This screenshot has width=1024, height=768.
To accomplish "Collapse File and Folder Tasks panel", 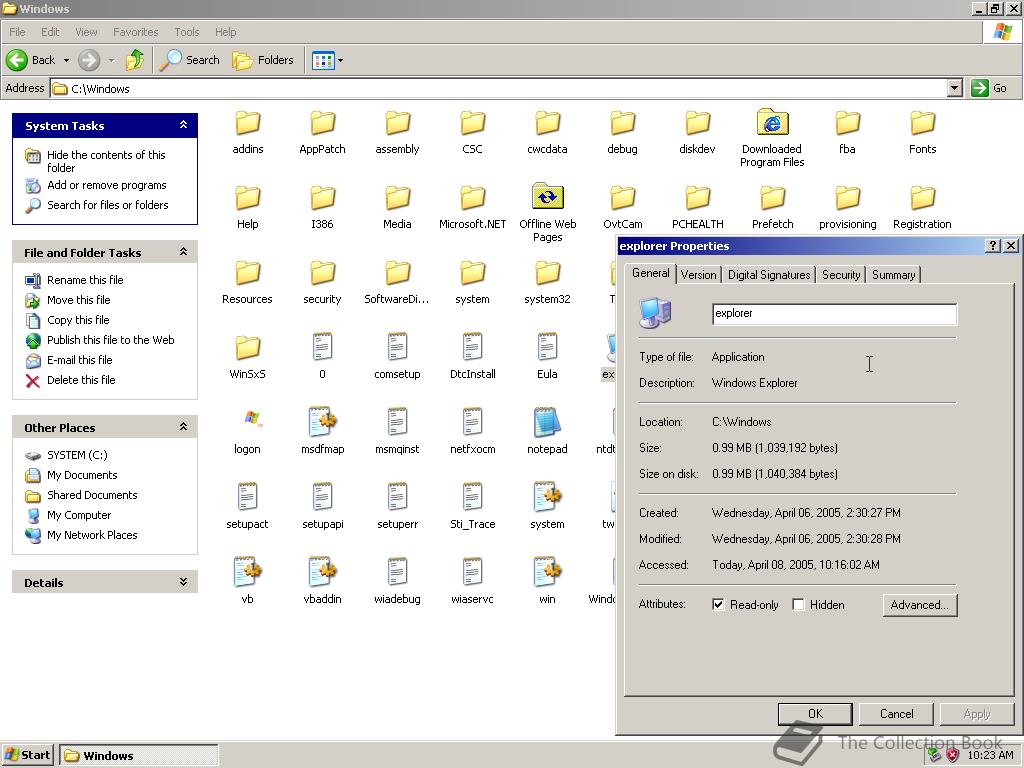I will [x=184, y=251].
